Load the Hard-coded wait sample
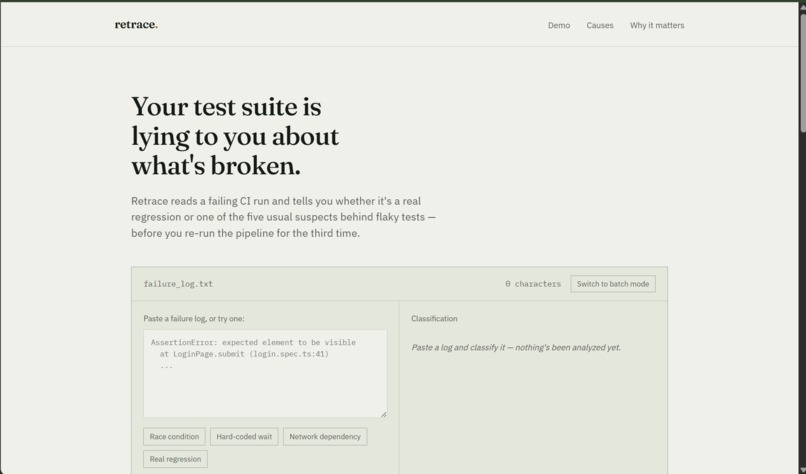This screenshot has height=474, width=806. pos(244,436)
